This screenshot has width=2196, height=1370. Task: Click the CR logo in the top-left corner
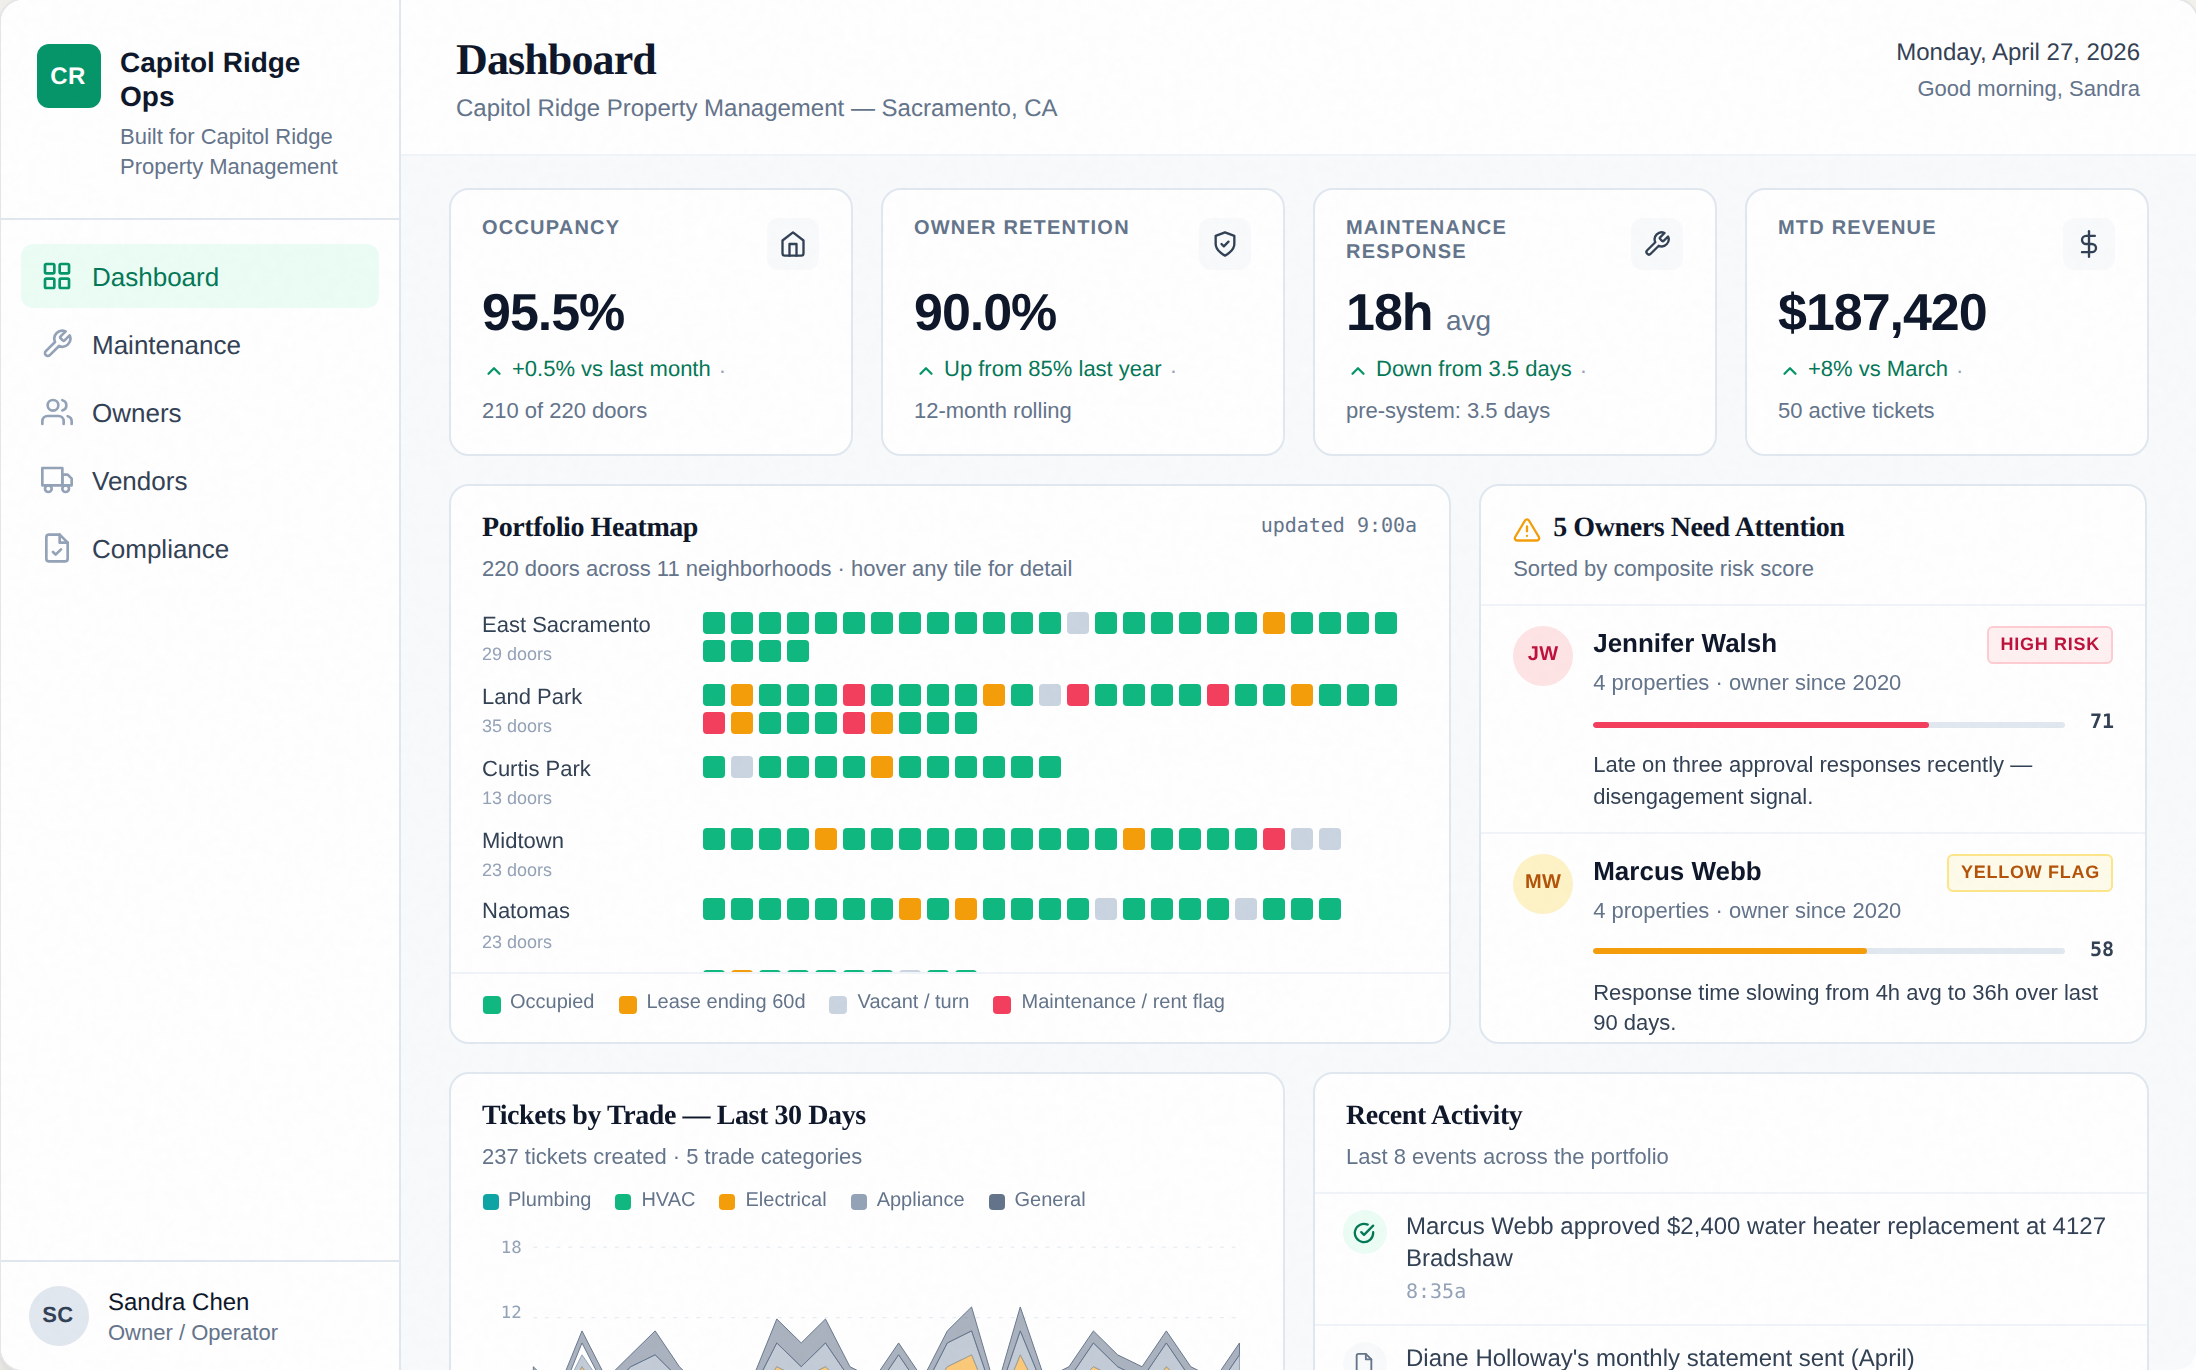68,75
